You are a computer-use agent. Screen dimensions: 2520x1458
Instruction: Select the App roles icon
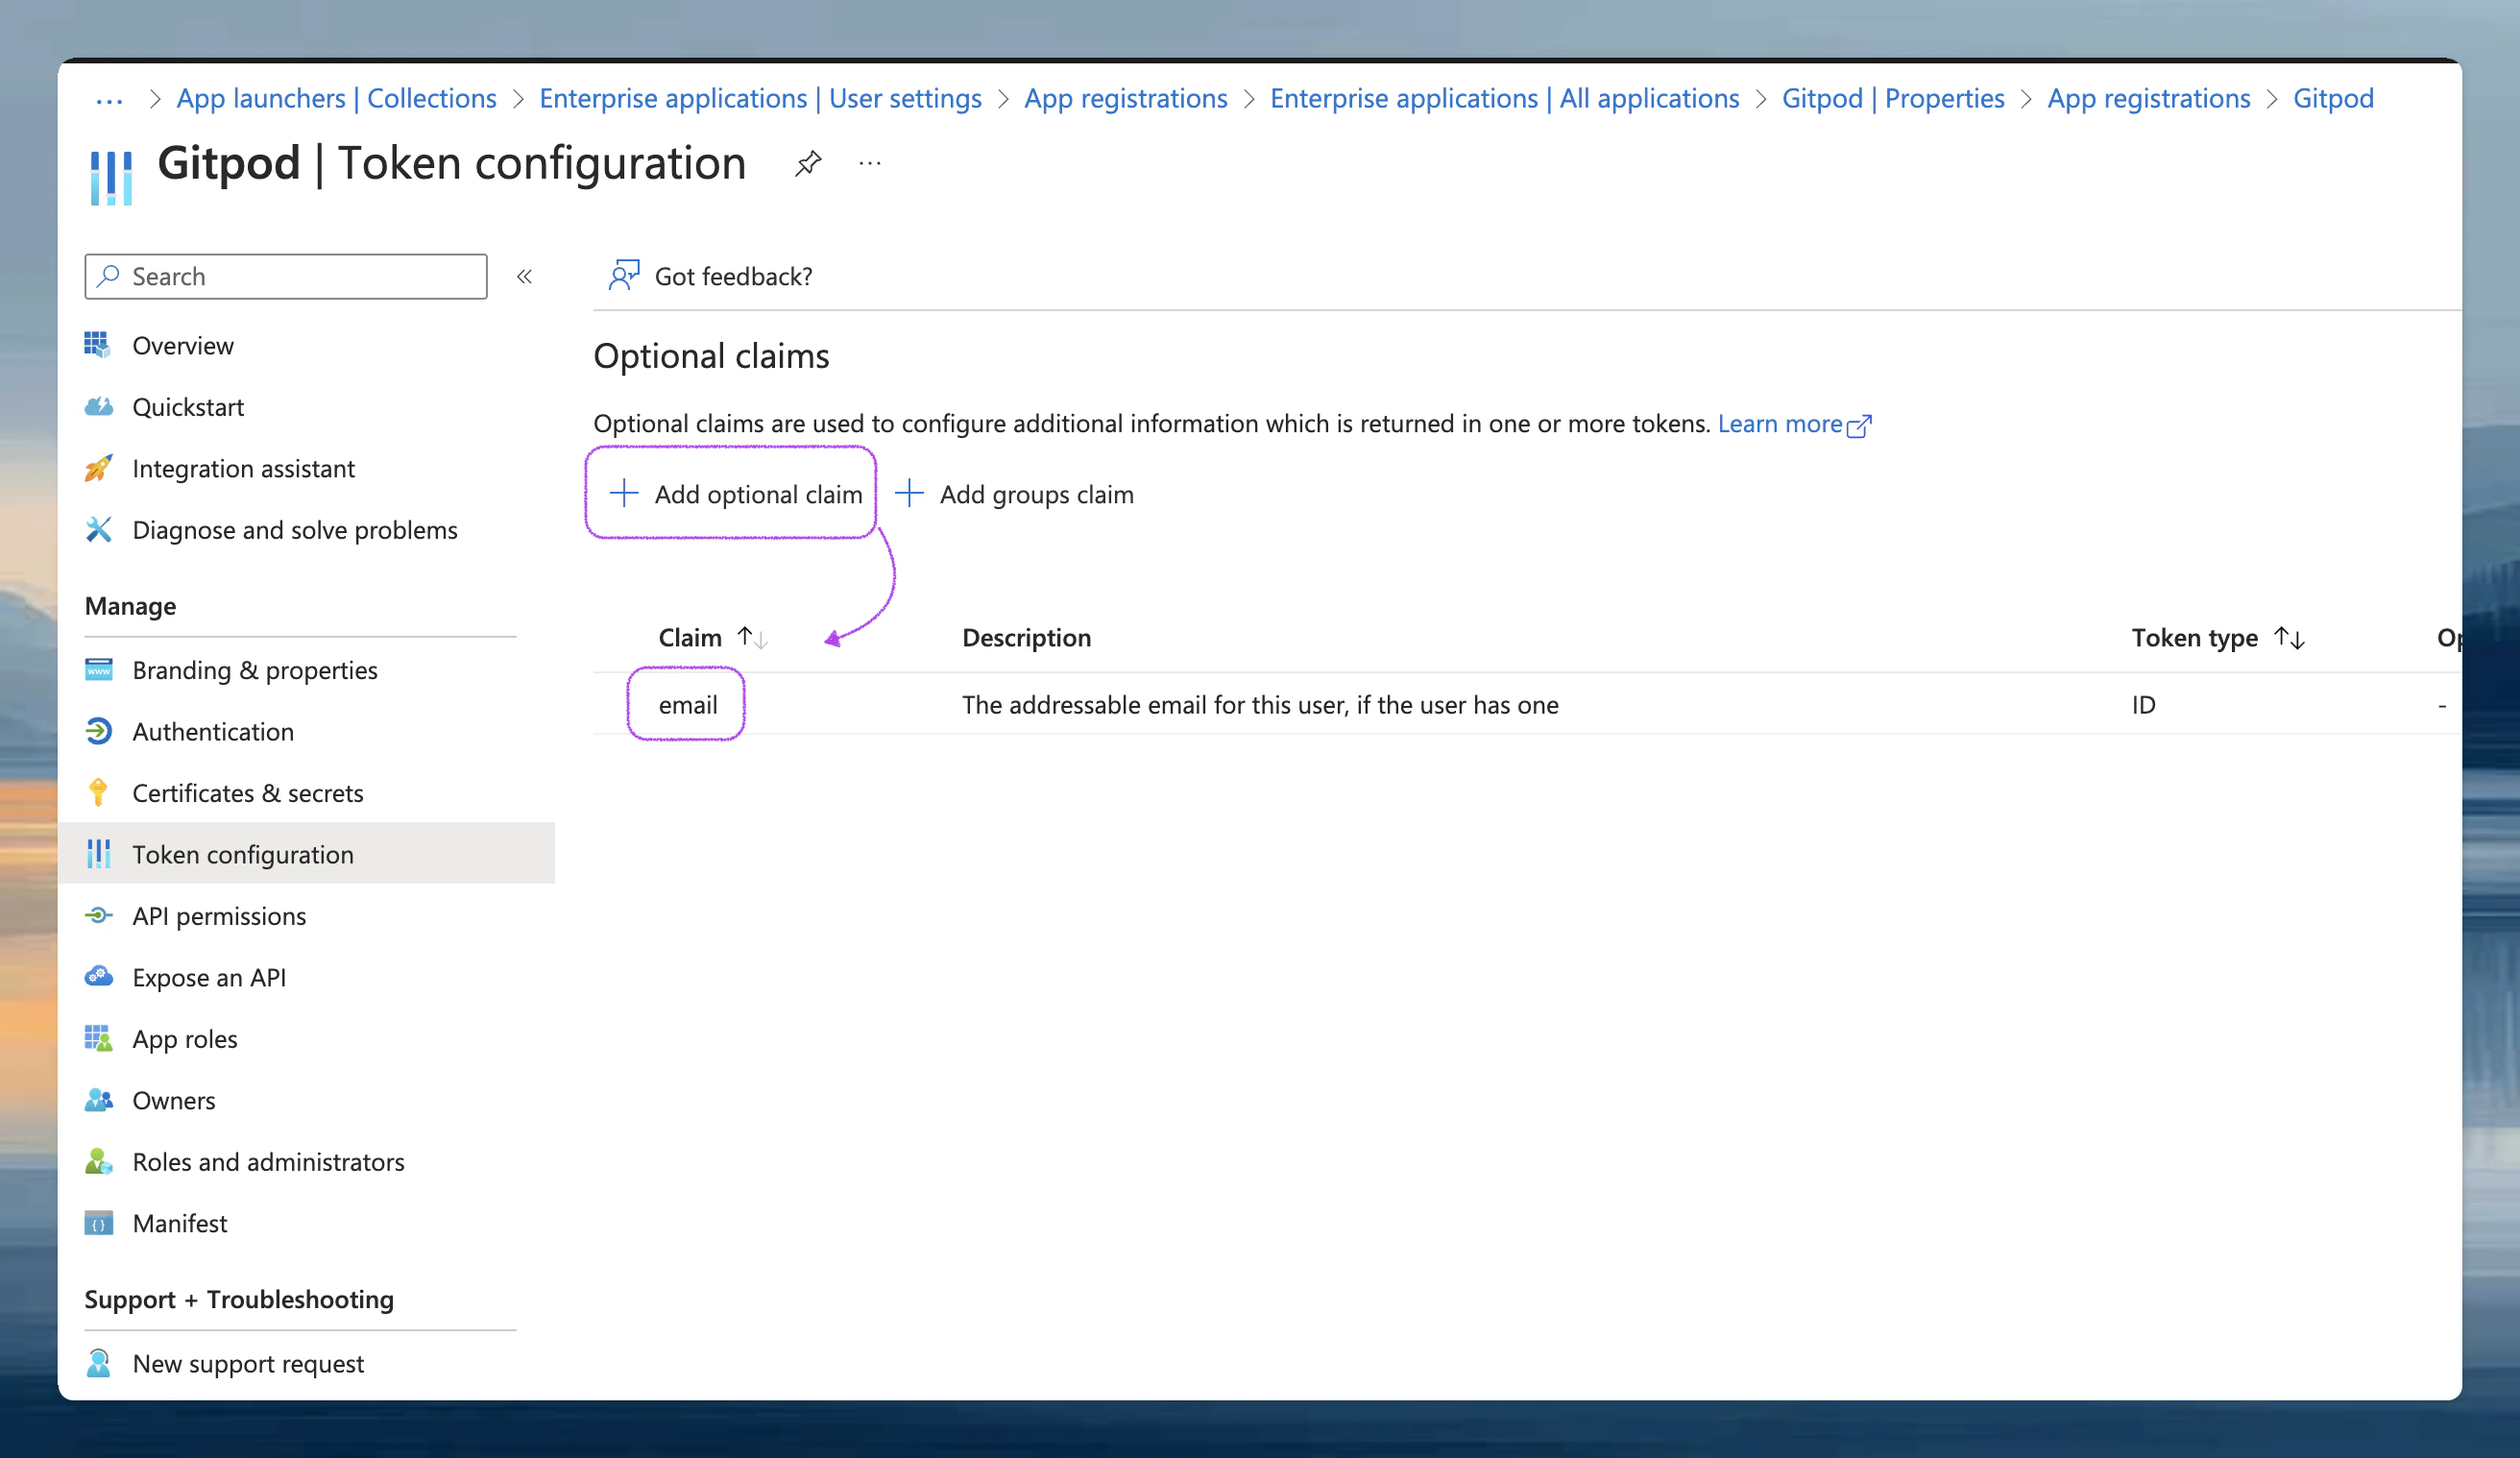coord(98,1039)
